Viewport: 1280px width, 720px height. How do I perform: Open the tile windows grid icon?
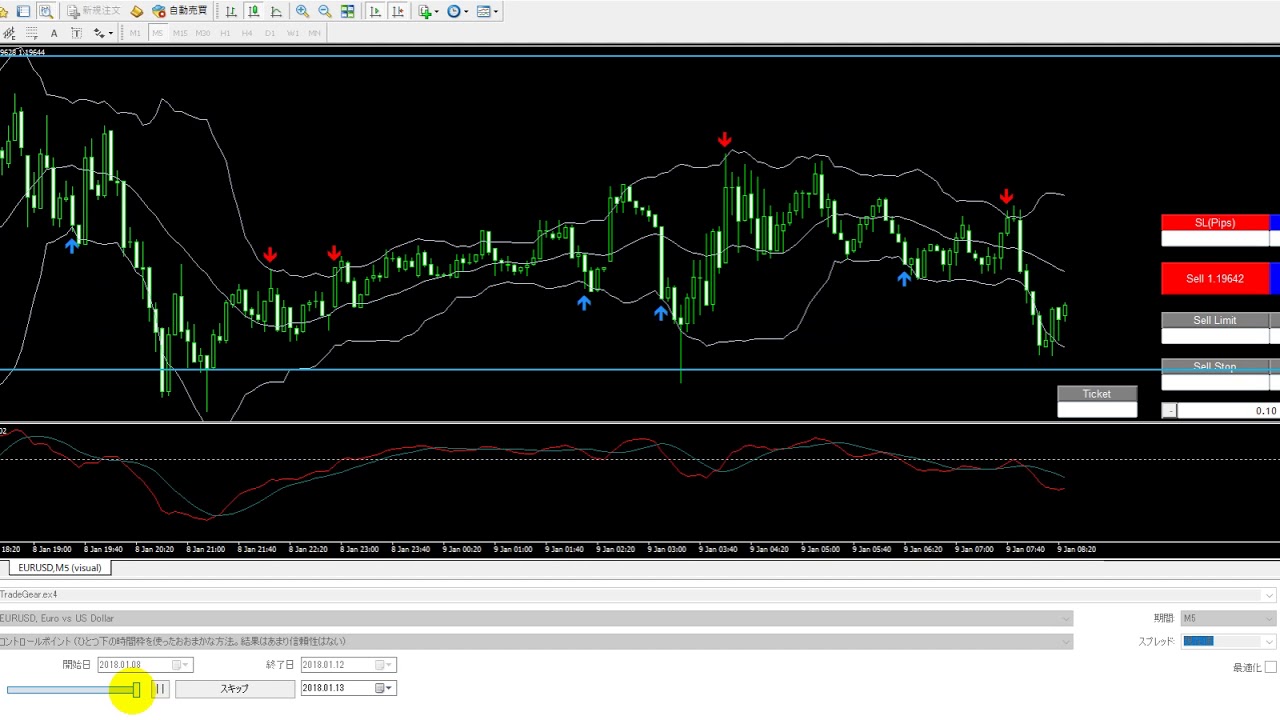[x=348, y=11]
